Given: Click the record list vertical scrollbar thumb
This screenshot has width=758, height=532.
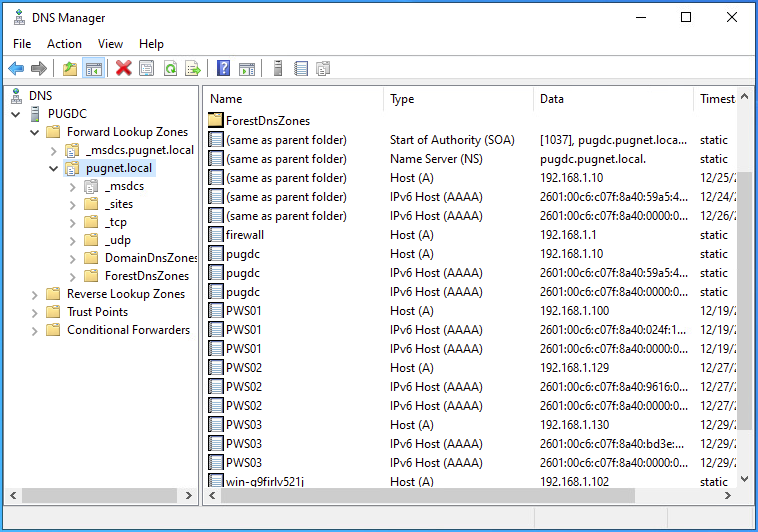Looking at the screenshot, I should tap(744, 300).
